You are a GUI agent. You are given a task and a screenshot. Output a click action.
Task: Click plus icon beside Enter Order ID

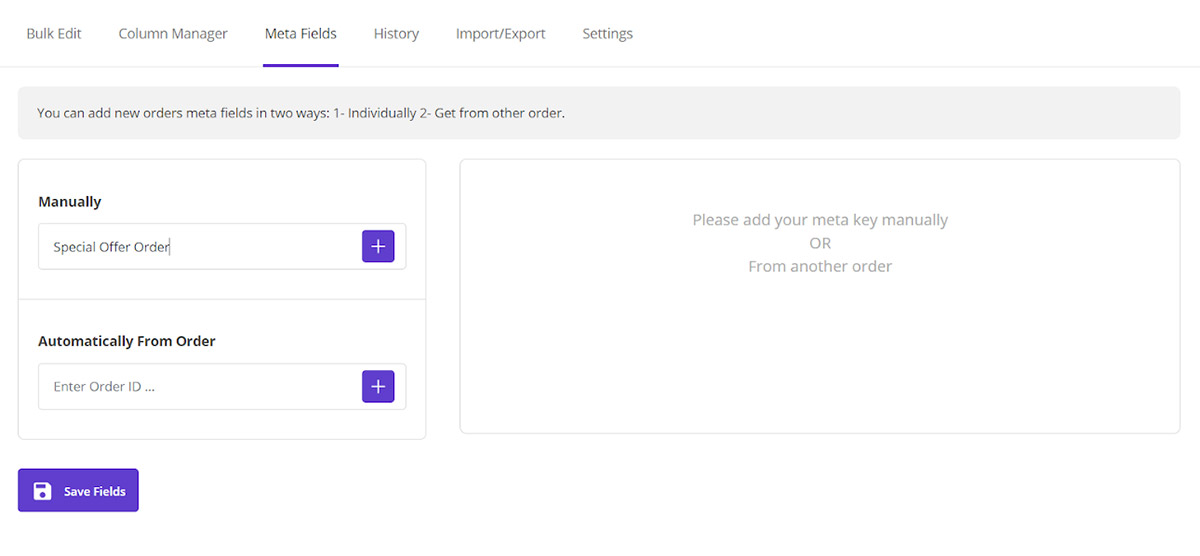378,386
